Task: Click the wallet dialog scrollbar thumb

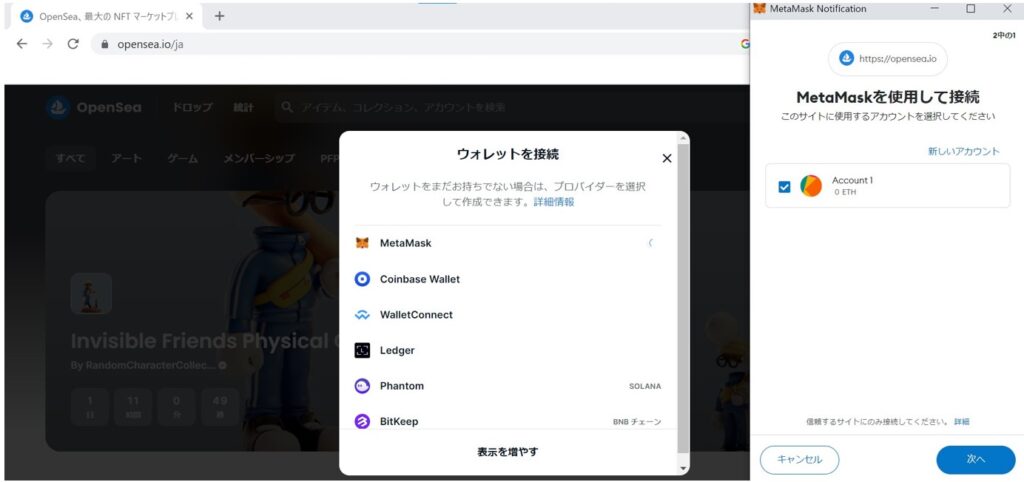Action: (683, 298)
